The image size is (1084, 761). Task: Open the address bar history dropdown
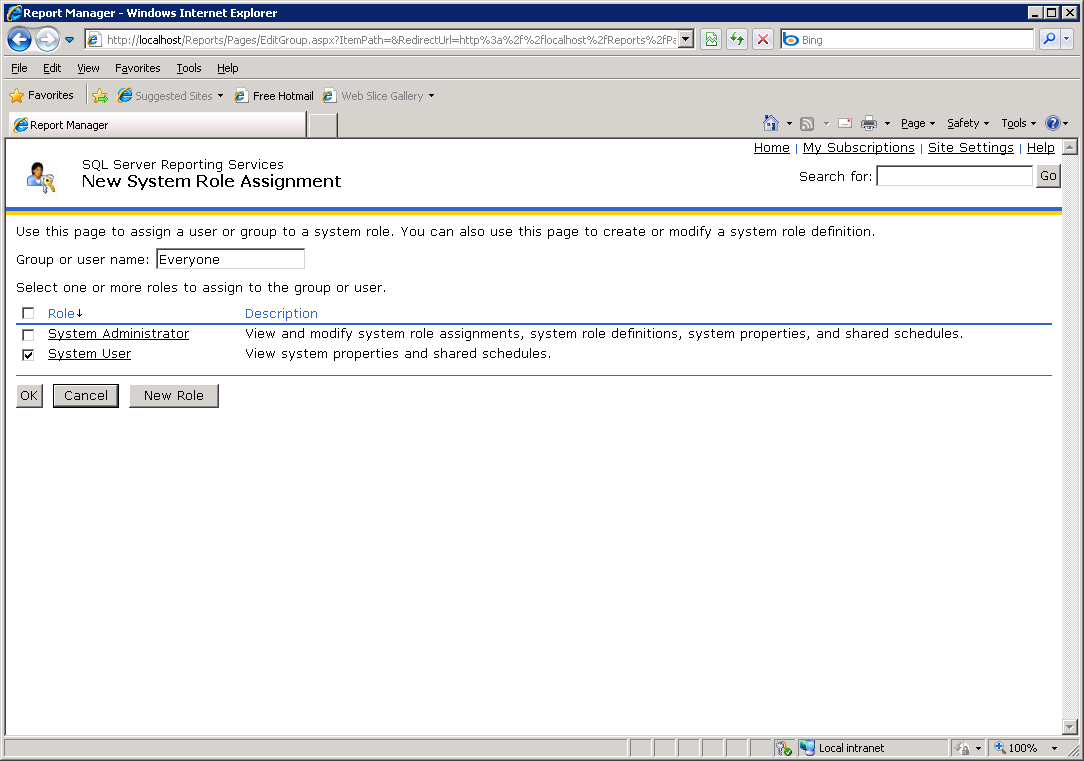(685, 39)
